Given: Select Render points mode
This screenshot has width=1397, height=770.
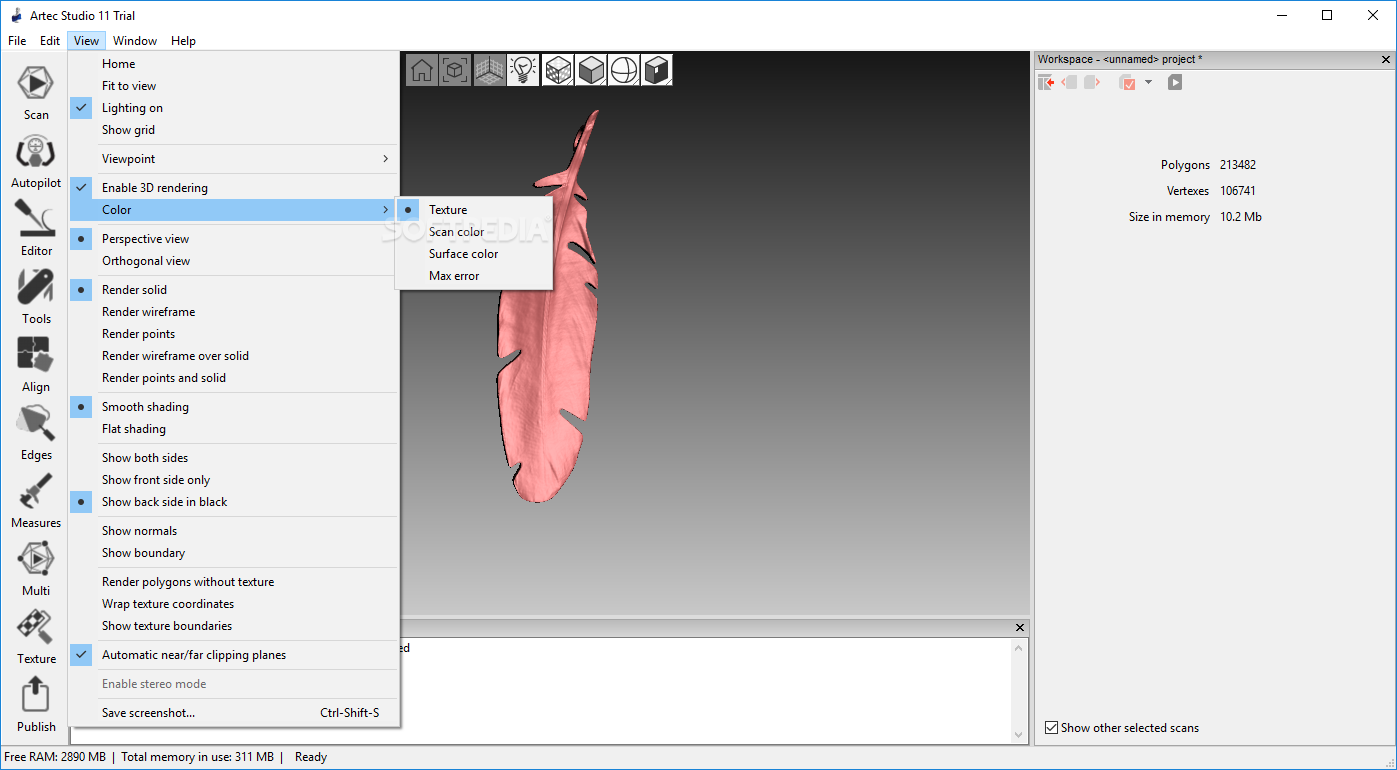Looking at the screenshot, I should (234, 334).
